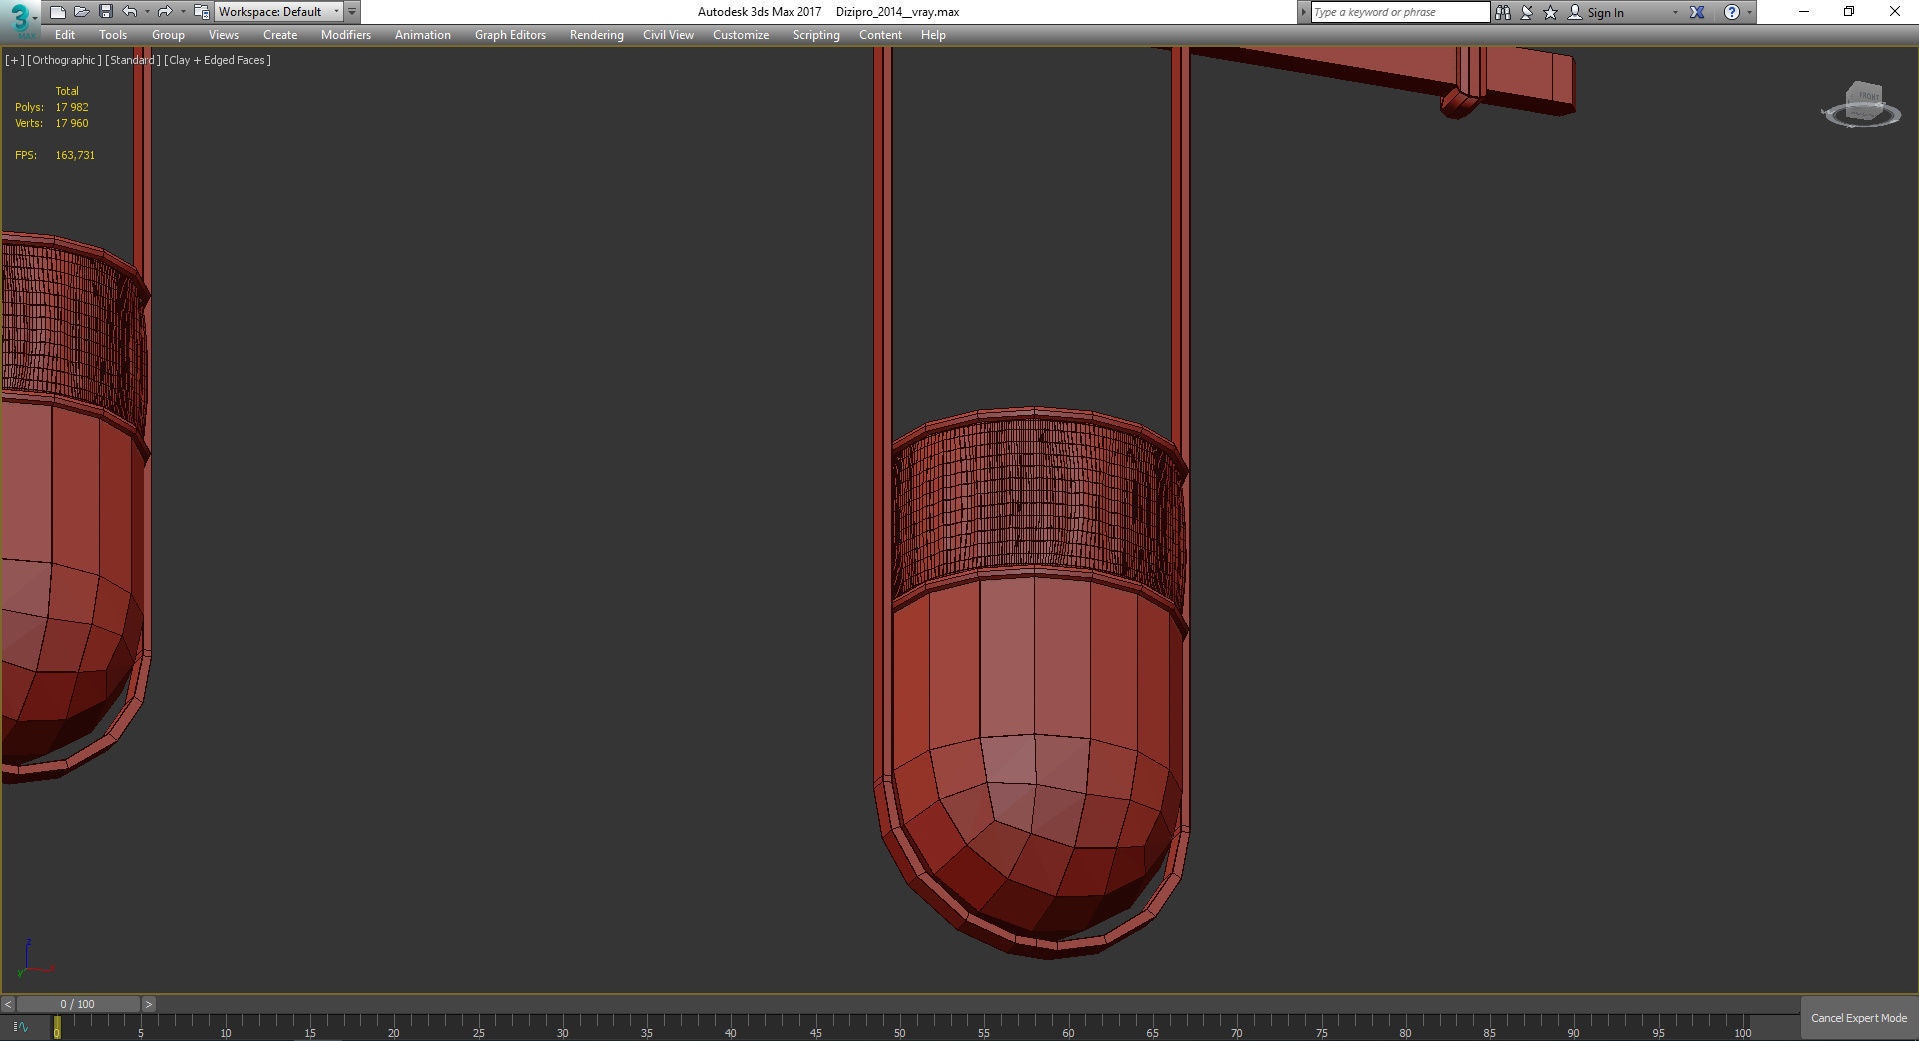Step the time slider forward with the > arrow
The width and height of the screenshot is (1919, 1041).
[148, 1004]
